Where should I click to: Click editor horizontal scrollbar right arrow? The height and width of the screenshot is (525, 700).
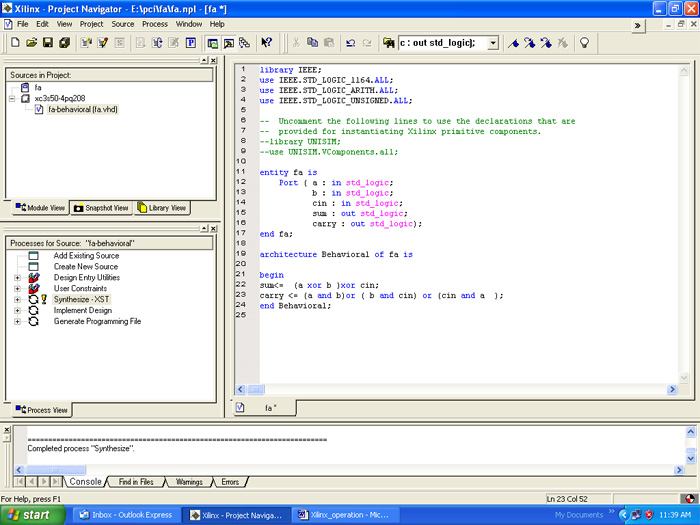point(672,389)
